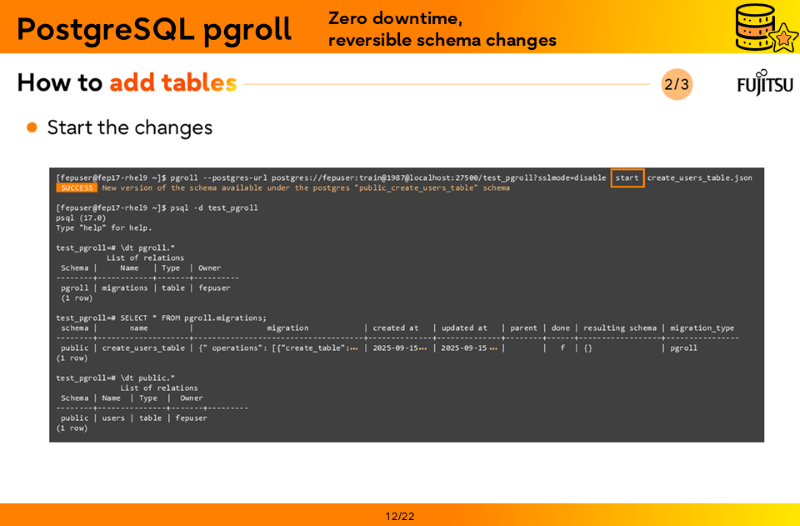Click the 2/3 step indicator badge

tap(676, 84)
